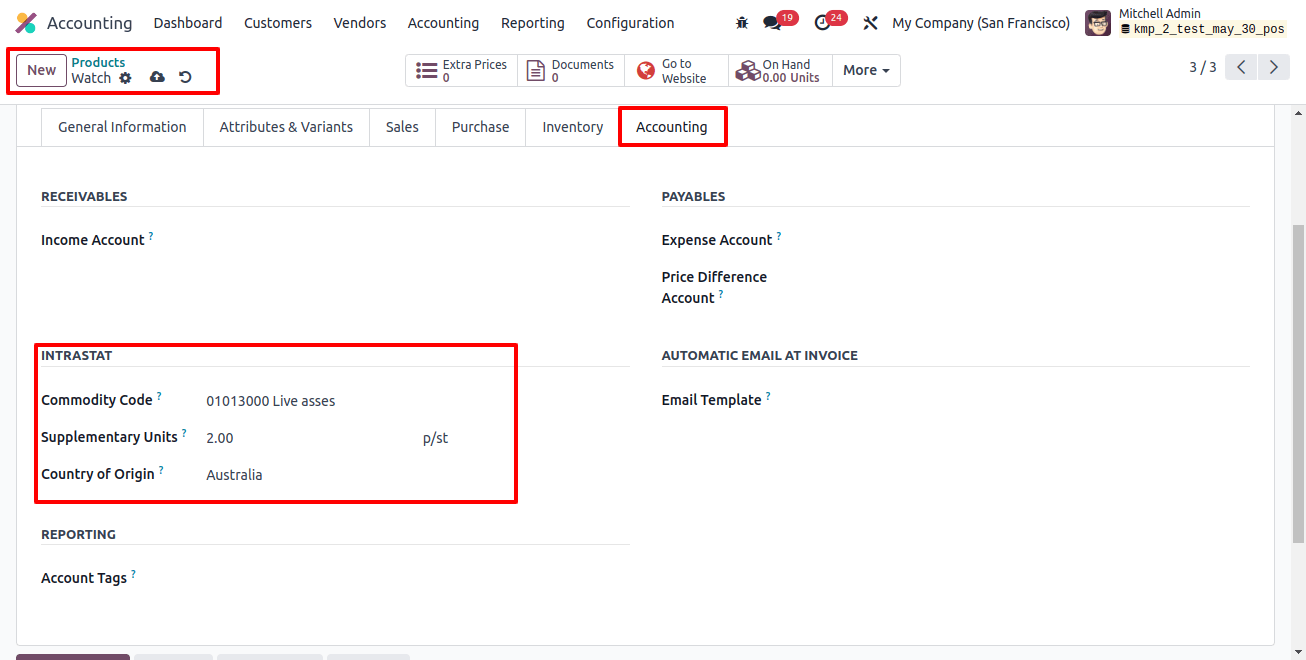The height and width of the screenshot is (660, 1306).
Task: Select the Accounting form tab
Action: click(x=672, y=127)
